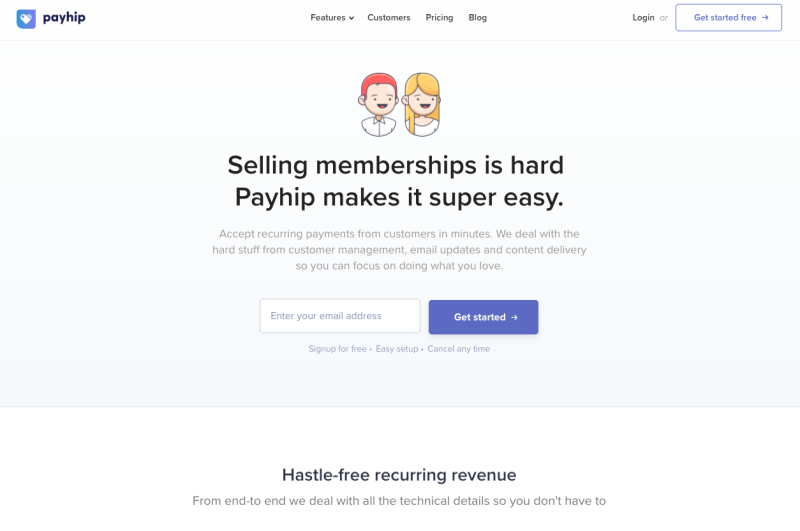The width and height of the screenshot is (800, 531).
Task: Click the red-haired man avatar illustration
Action: (379, 105)
